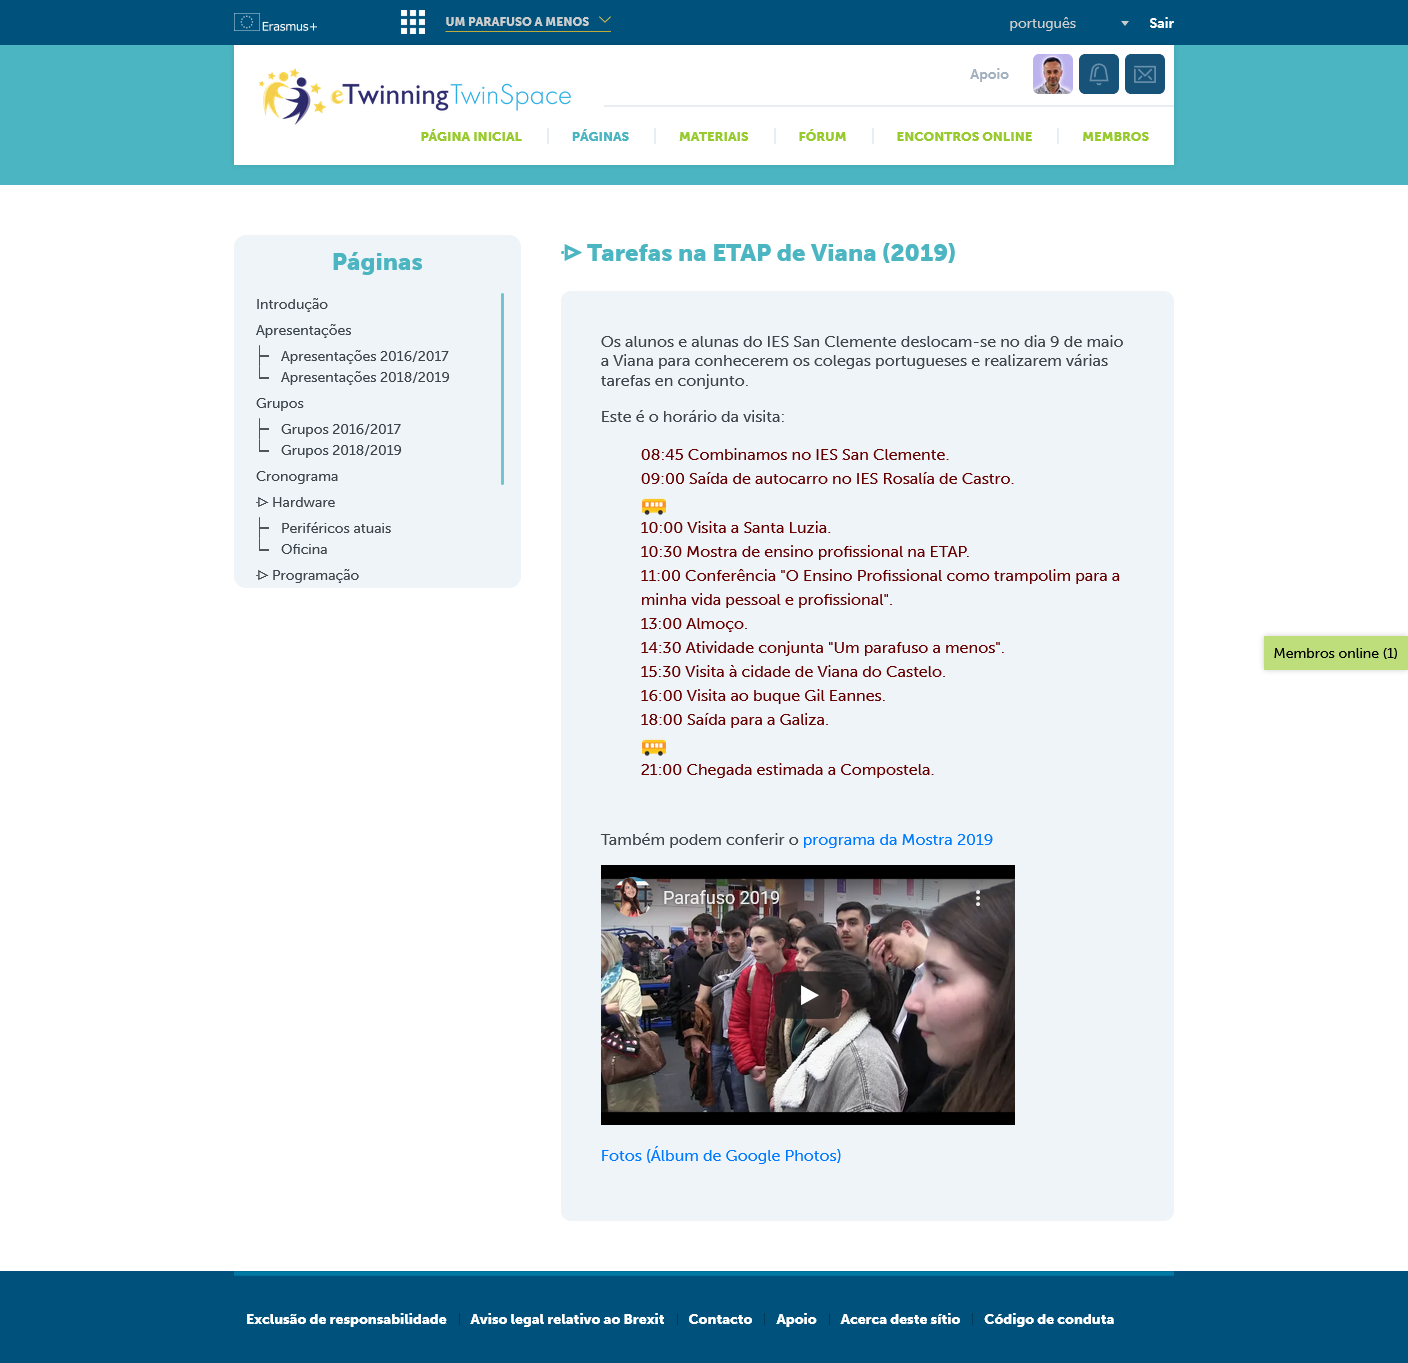The width and height of the screenshot is (1408, 1363).
Task: Open Oficina subpage in sidebar
Action: pos(304,549)
